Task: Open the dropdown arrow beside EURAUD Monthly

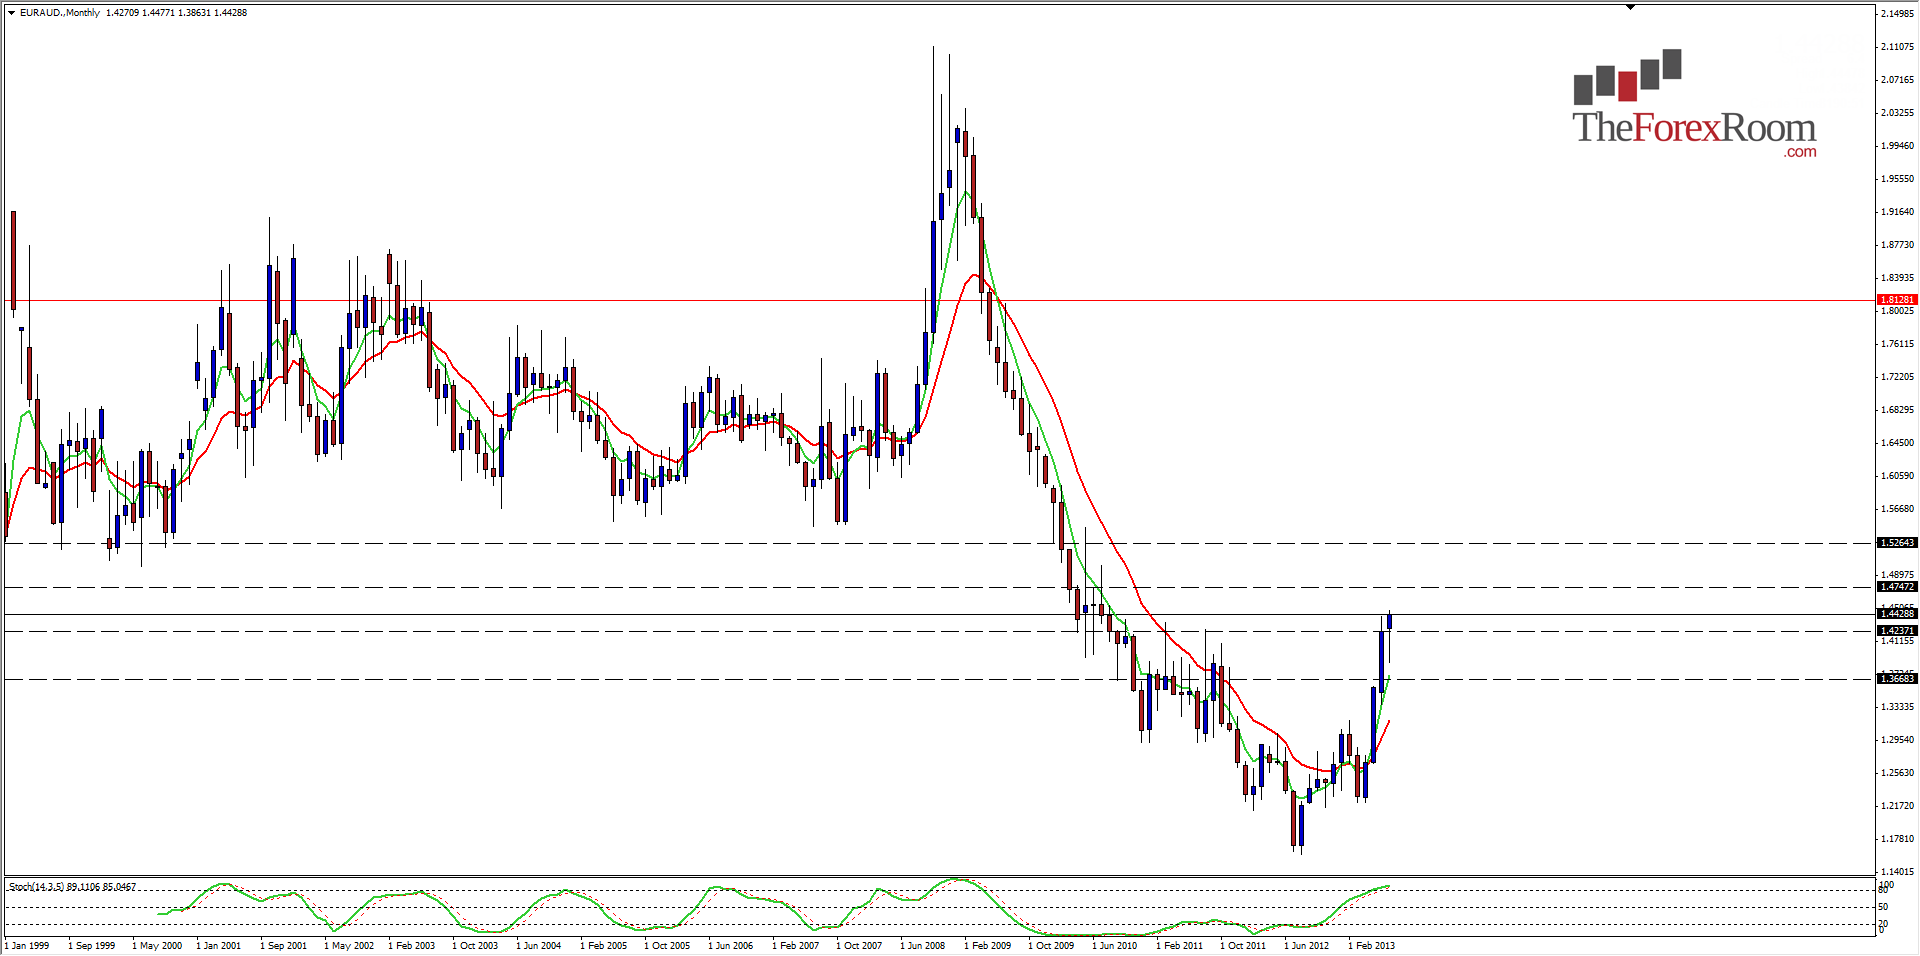Action: (x=11, y=13)
